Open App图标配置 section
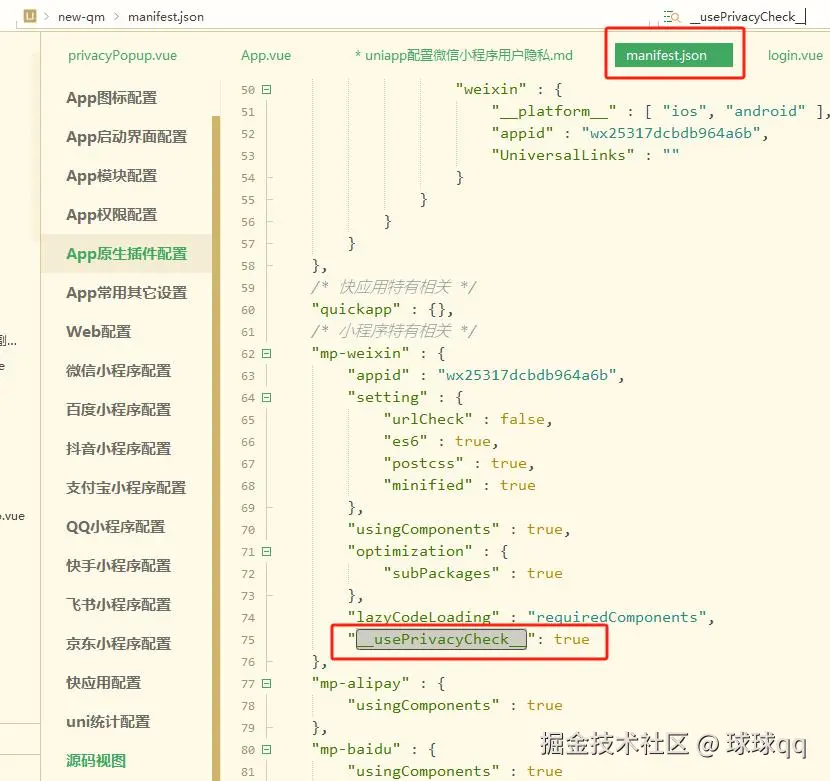The height and width of the screenshot is (781, 830). point(112,98)
